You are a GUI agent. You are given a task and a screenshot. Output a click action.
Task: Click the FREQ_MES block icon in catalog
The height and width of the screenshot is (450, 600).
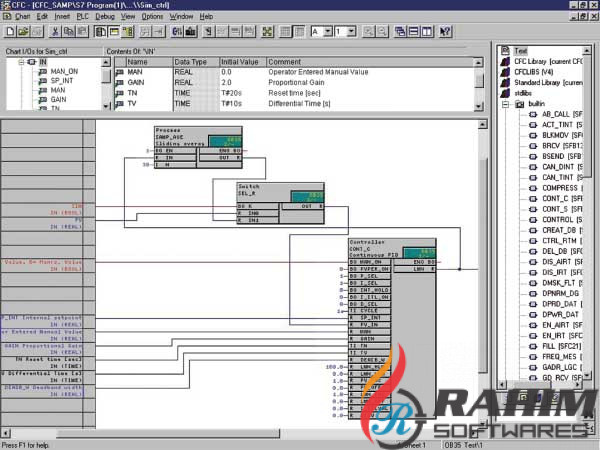pyautogui.click(x=533, y=357)
